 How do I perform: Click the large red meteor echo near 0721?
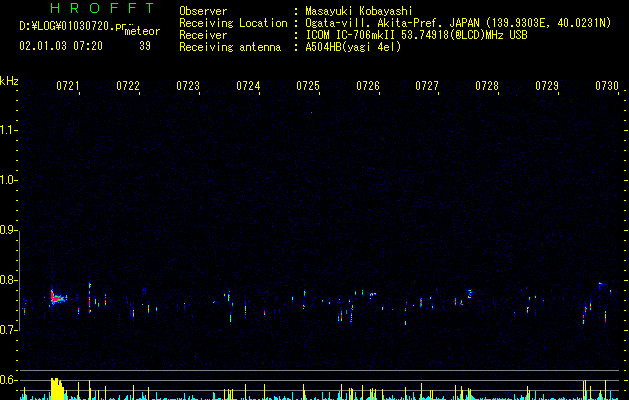(57, 297)
